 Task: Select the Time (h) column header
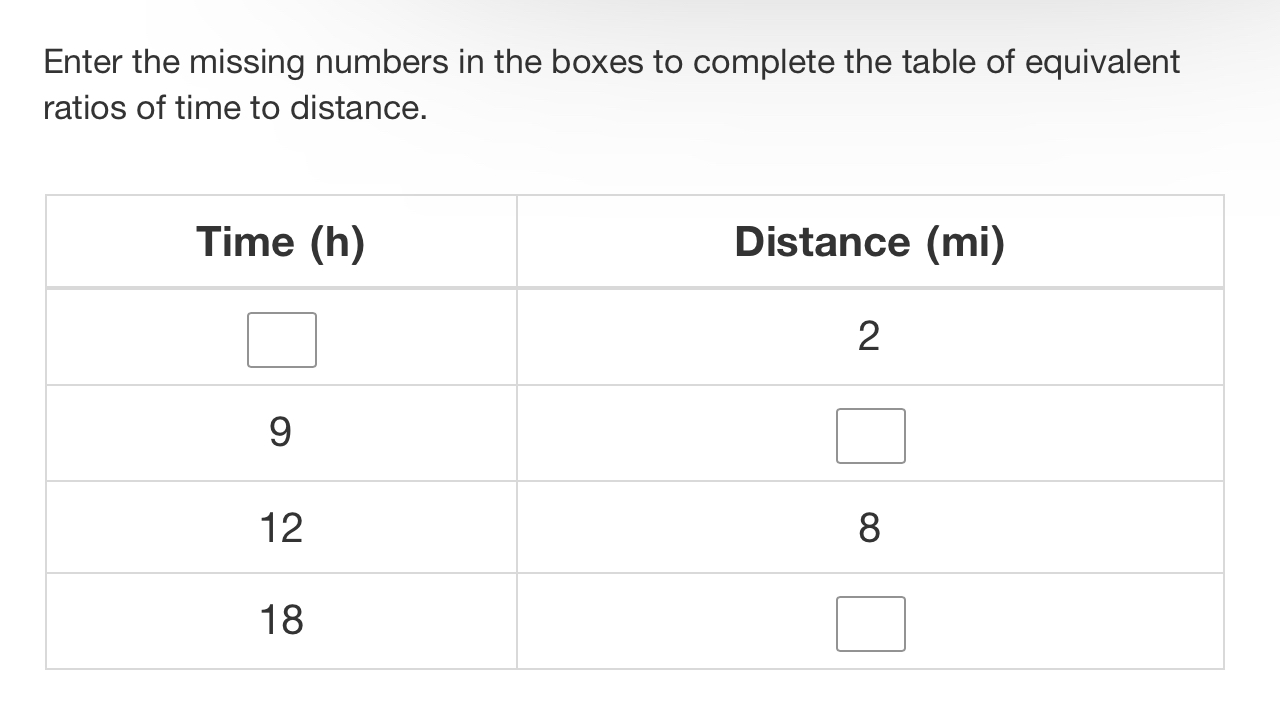pos(281,241)
